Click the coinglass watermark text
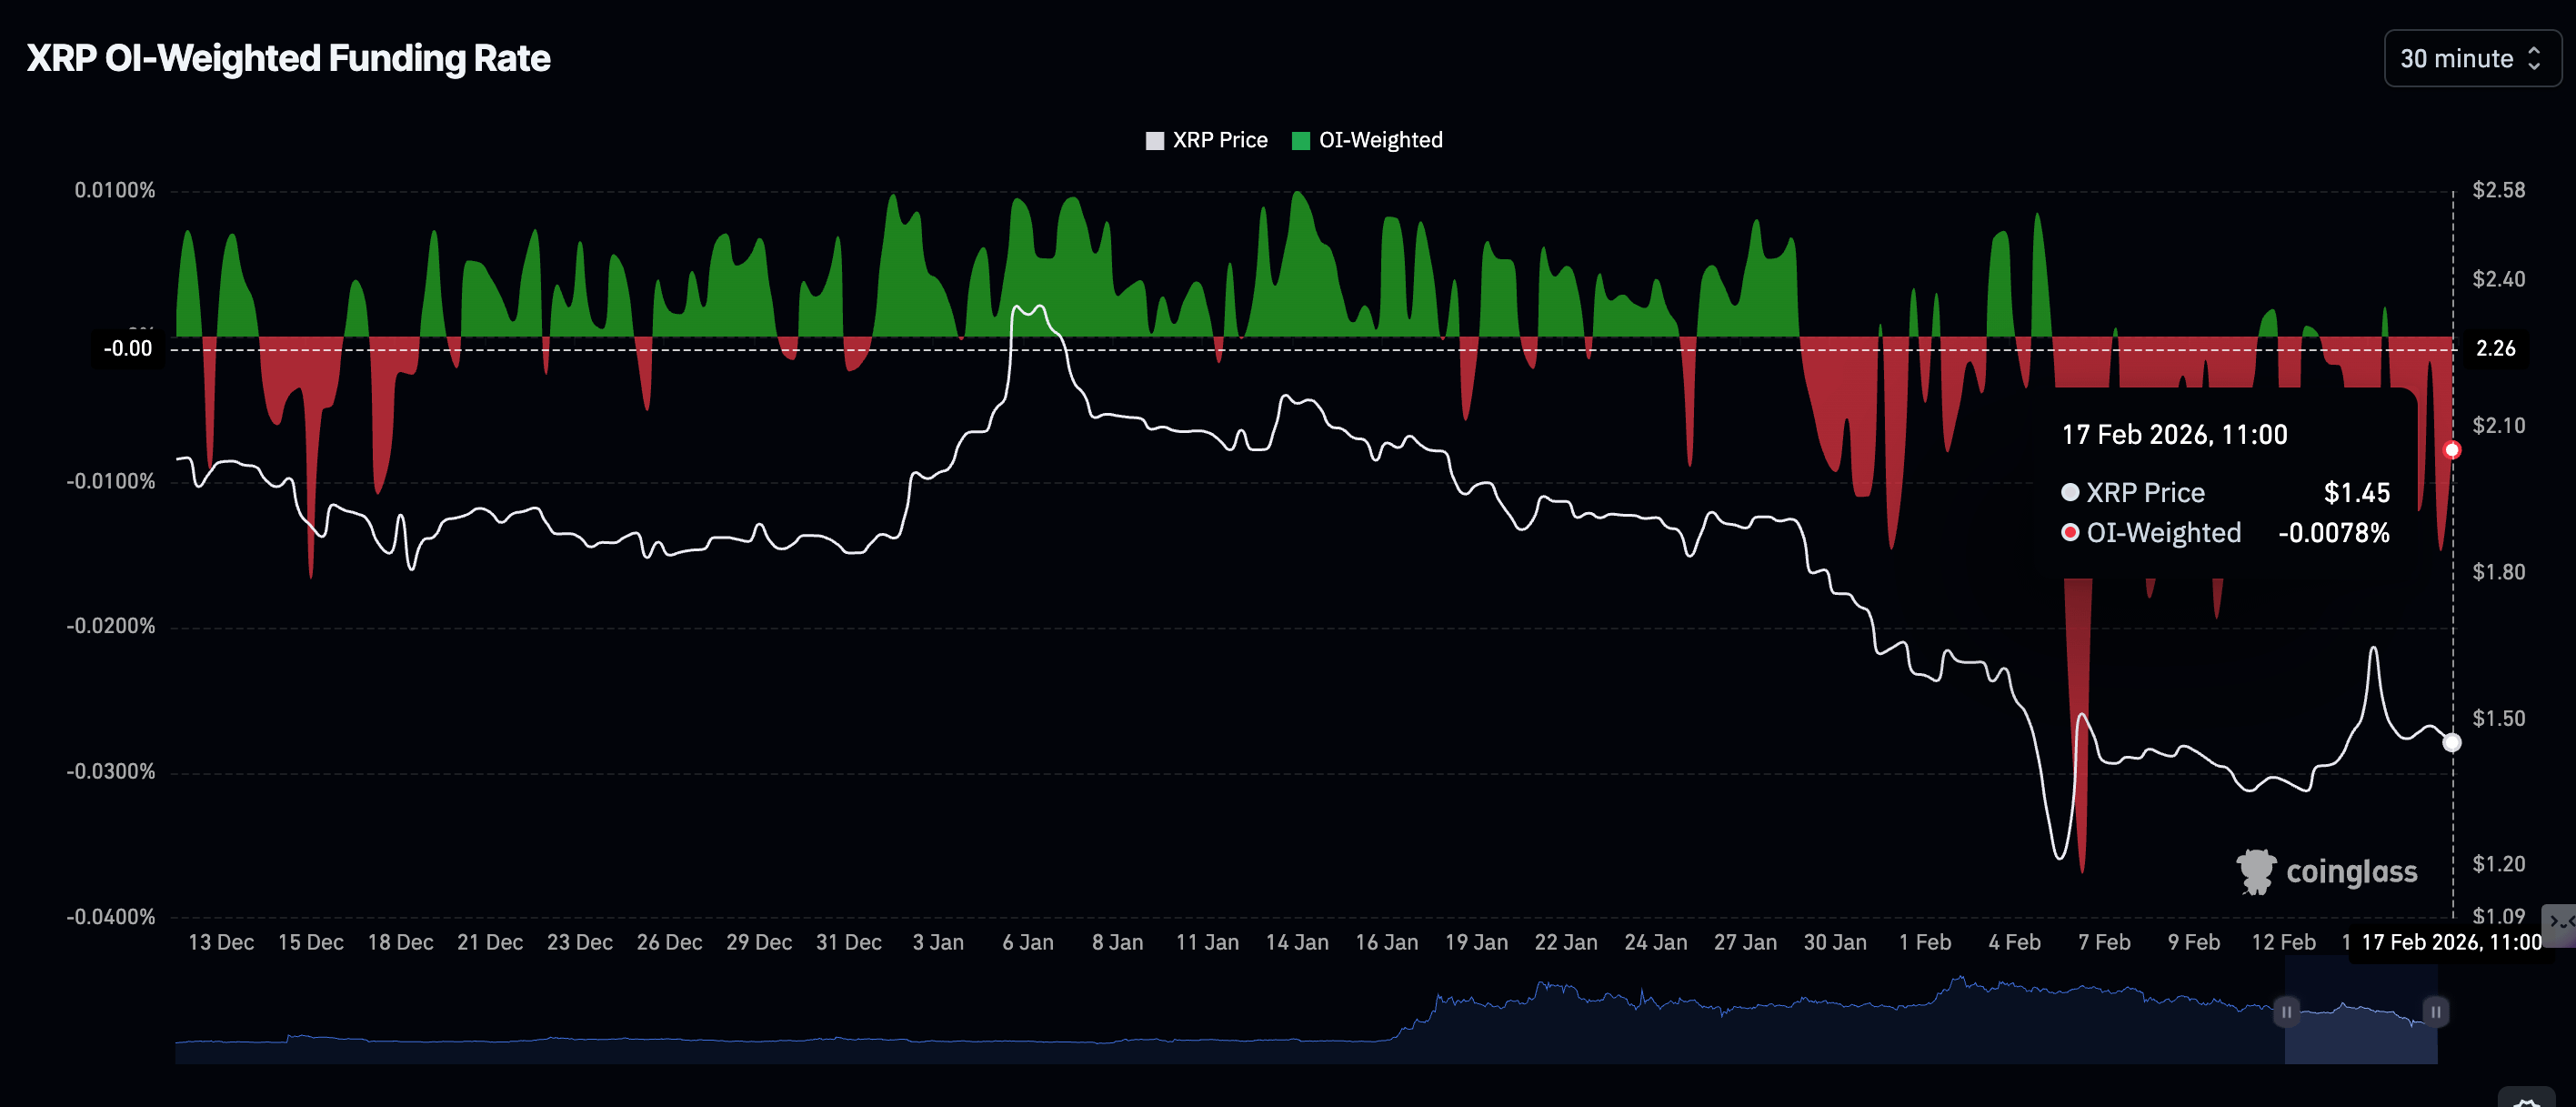Viewport: 2576px width, 1107px height. click(2351, 872)
